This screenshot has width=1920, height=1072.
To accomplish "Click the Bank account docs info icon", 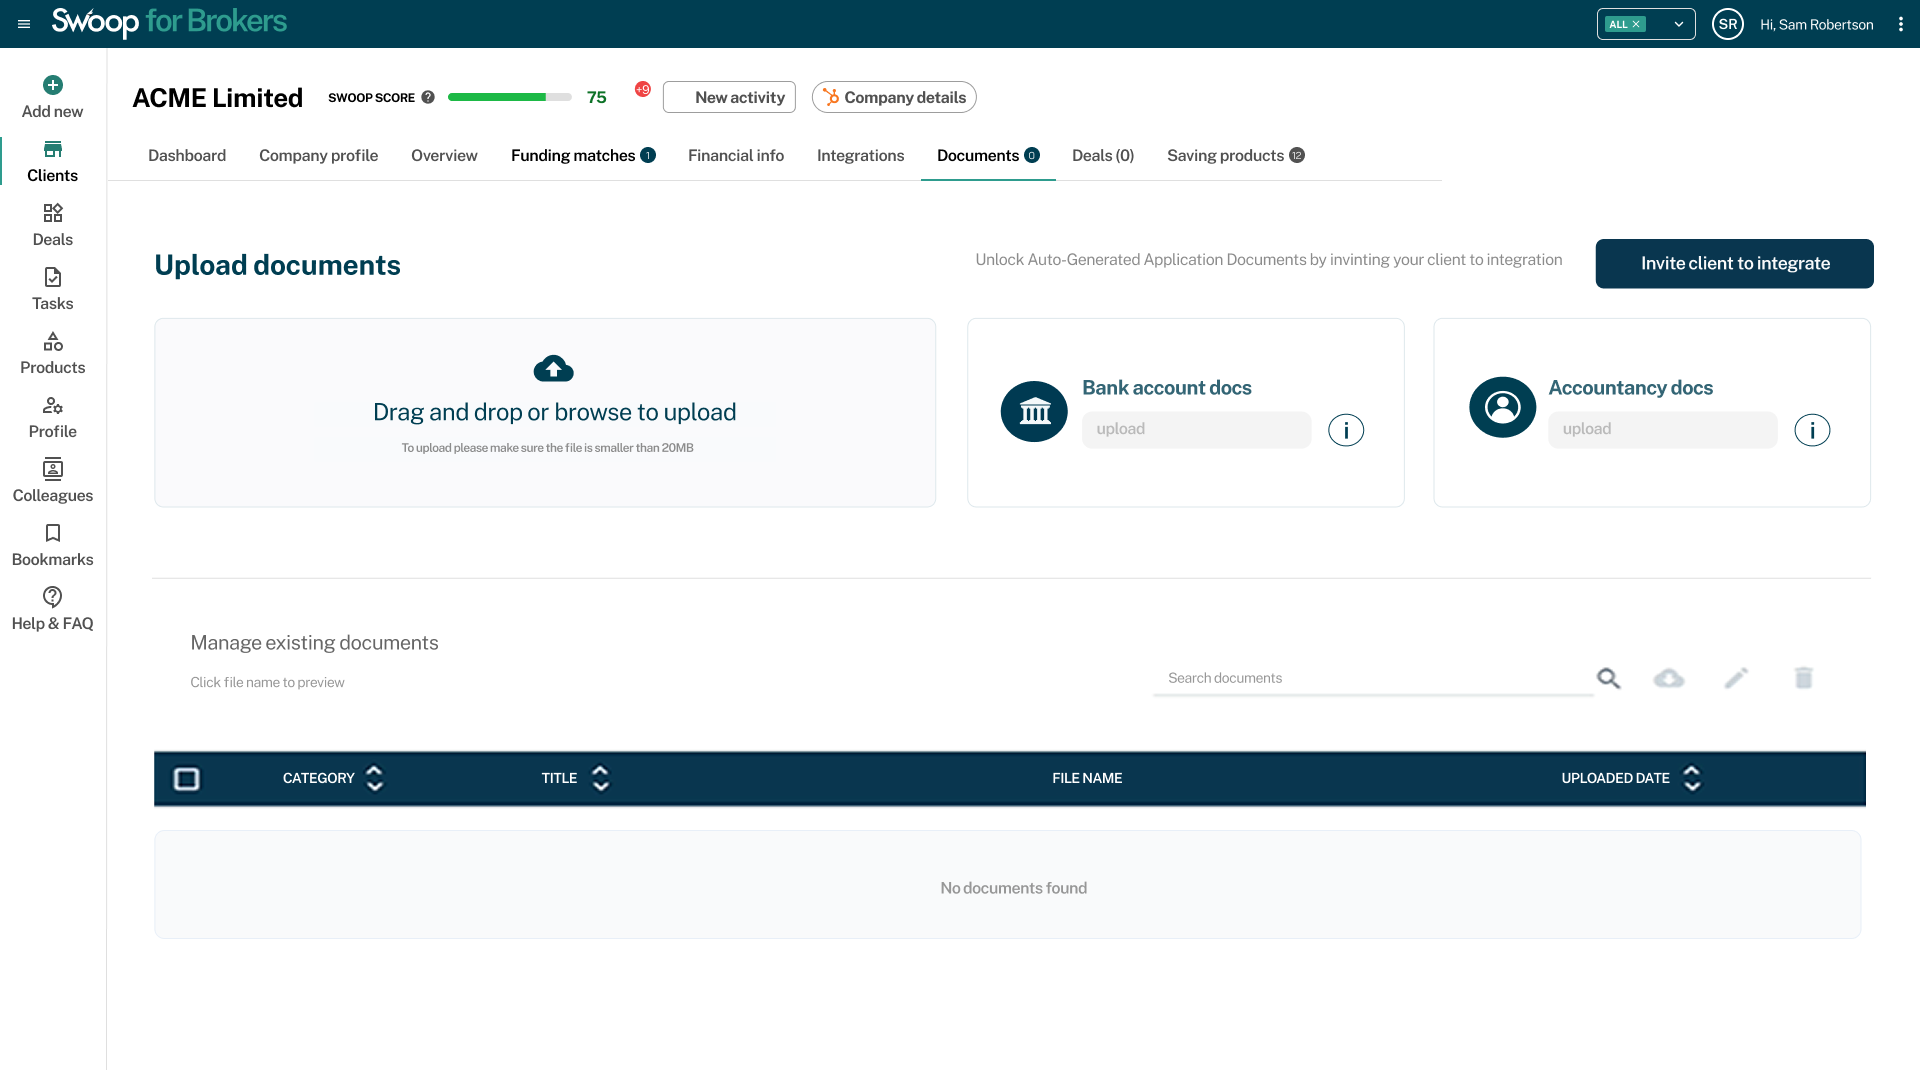I will [x=1346, y=430].
